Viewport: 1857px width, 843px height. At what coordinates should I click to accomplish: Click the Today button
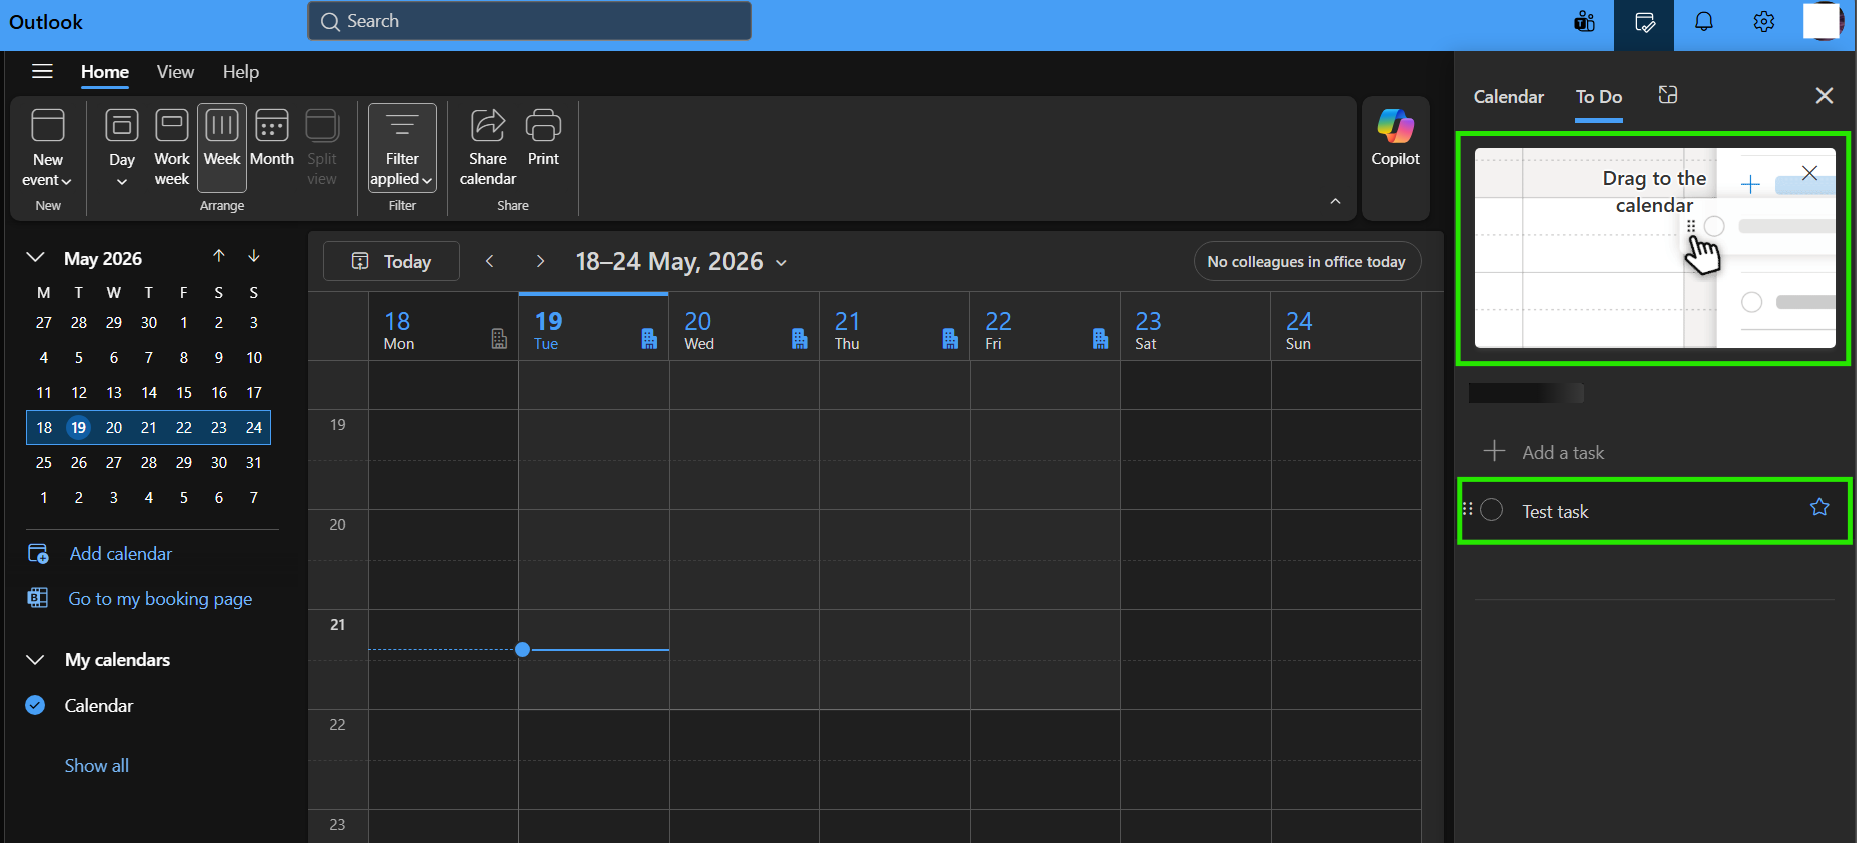point(391,261)
